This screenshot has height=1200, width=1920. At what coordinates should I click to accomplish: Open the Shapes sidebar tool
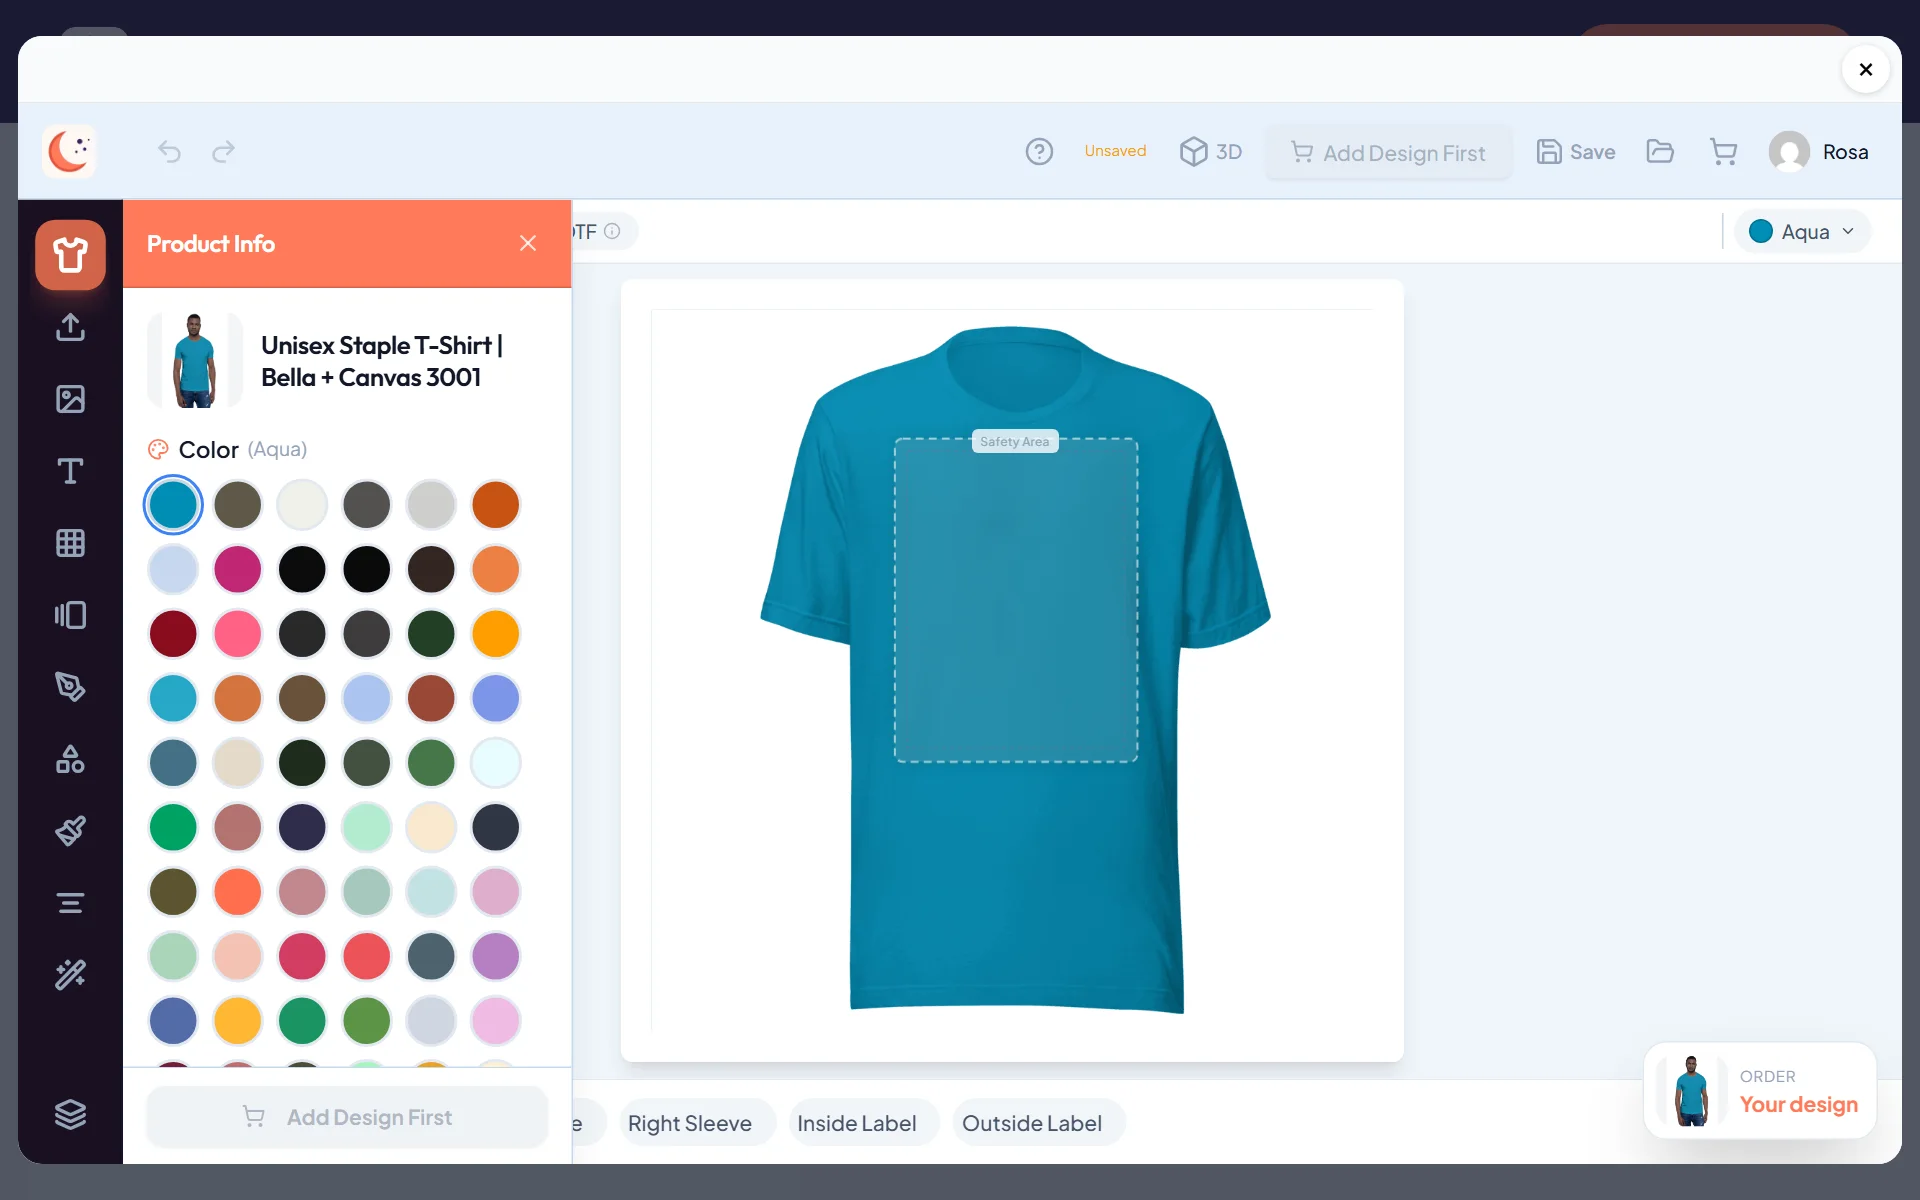pyautogui.click(x=70, y=759)
